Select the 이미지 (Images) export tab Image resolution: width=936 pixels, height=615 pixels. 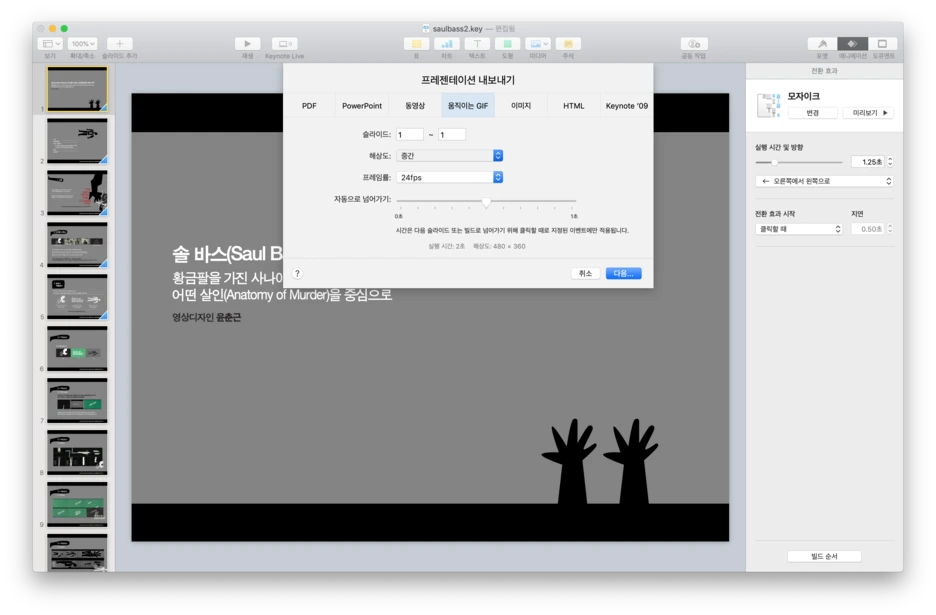tap(521, 106)
